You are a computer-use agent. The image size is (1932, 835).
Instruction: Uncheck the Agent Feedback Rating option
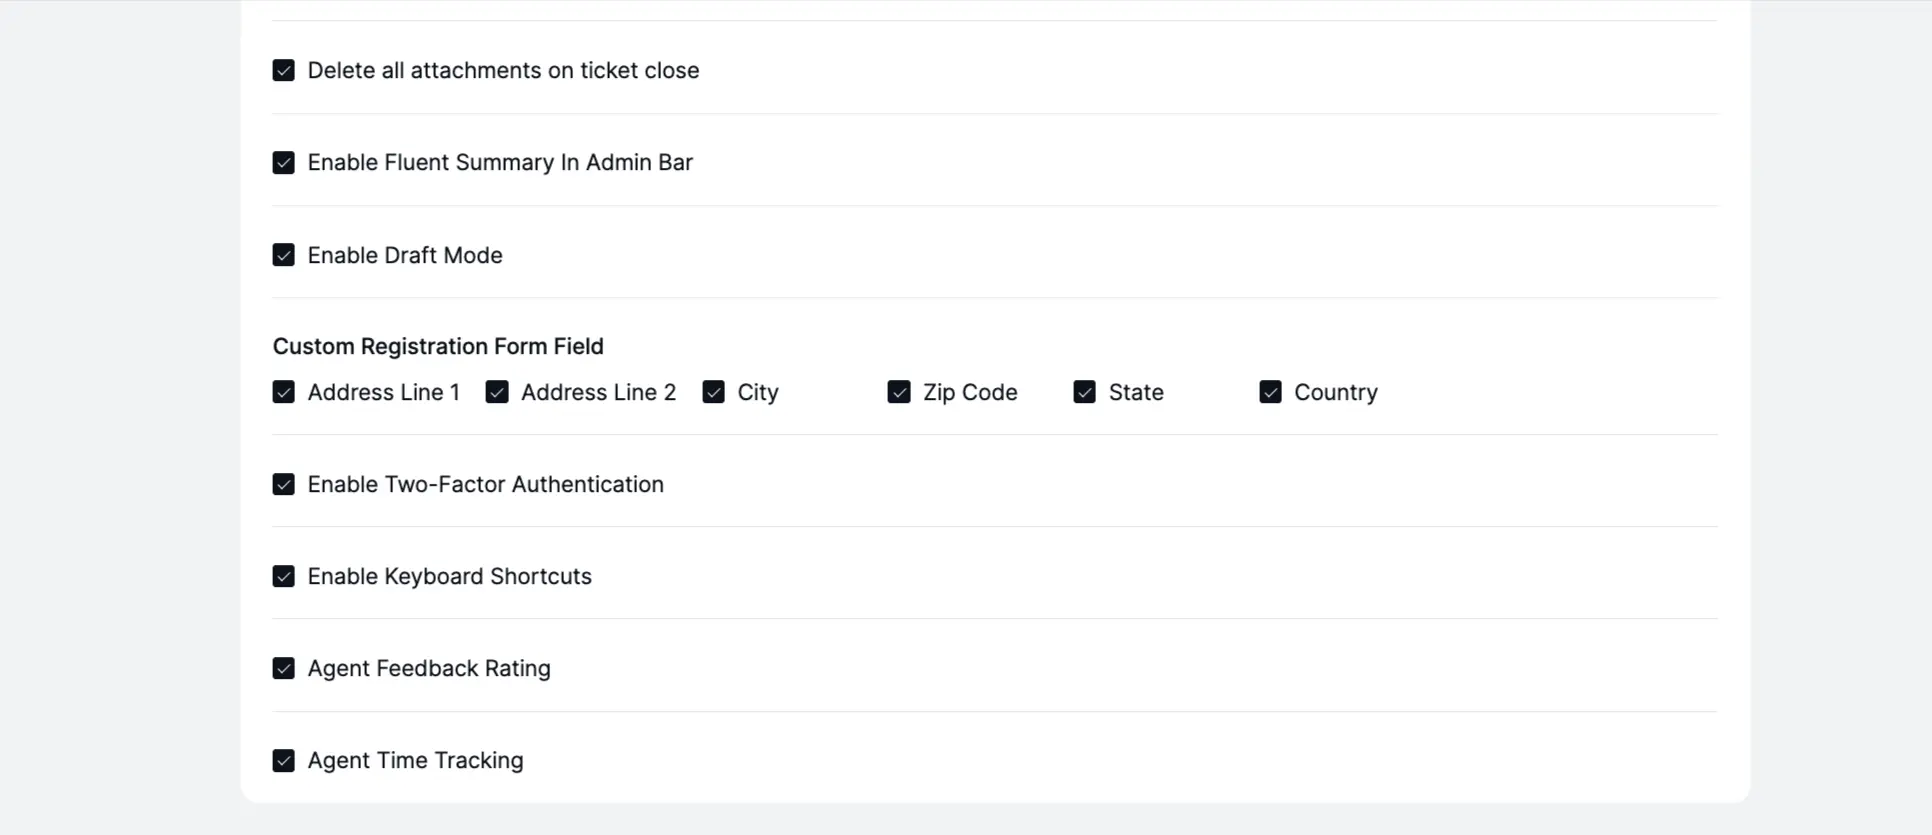tap(284, 668)
